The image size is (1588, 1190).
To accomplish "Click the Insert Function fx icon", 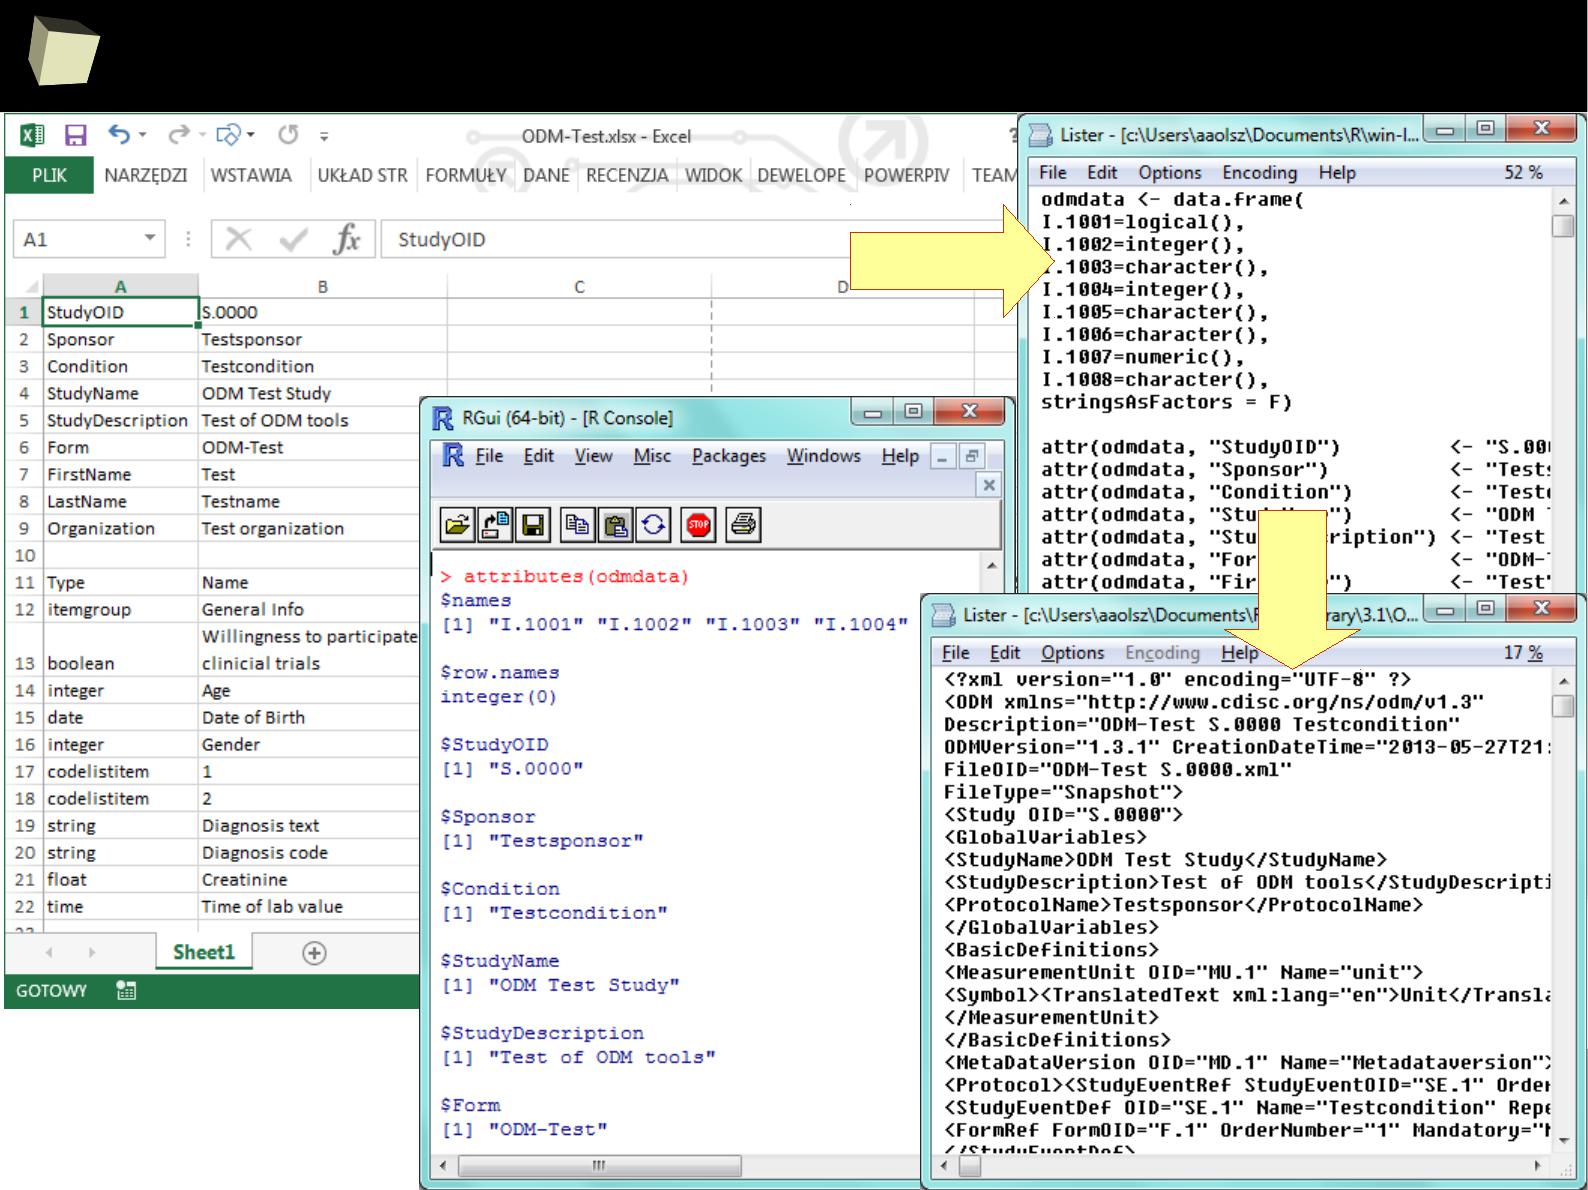I will click(347, 239).
